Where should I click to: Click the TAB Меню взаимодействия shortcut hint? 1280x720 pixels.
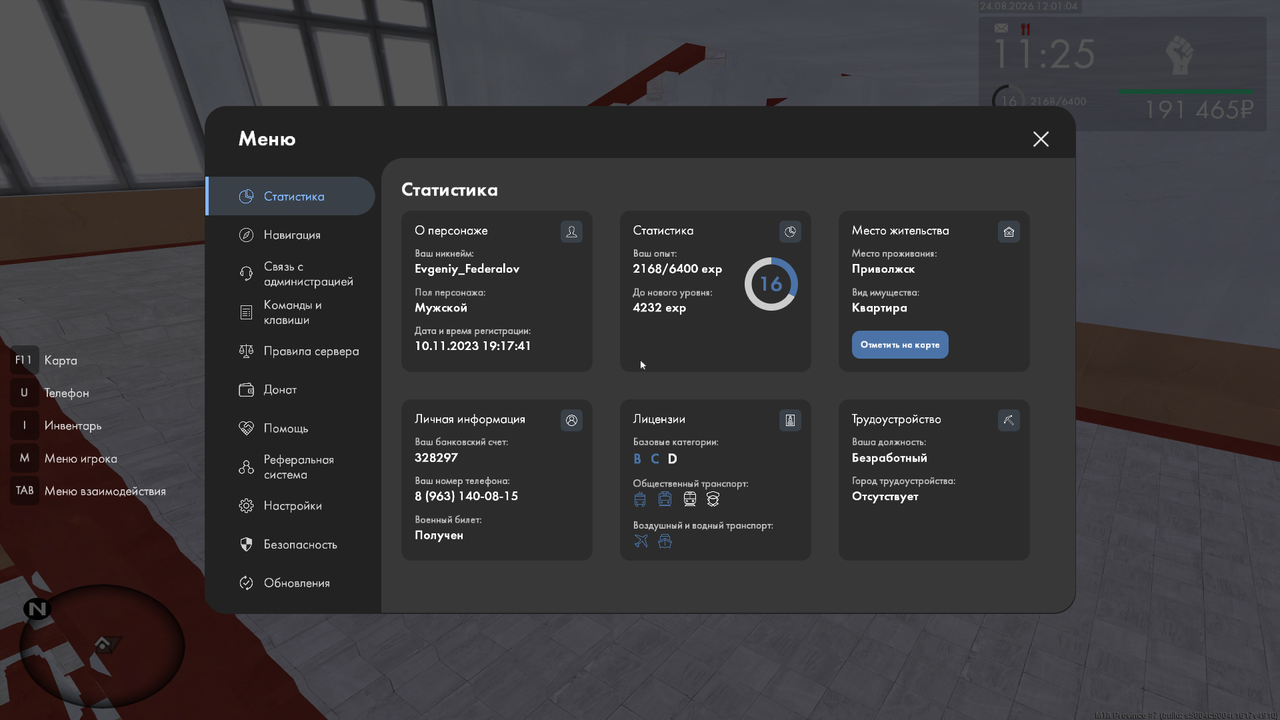click(89, 491)
